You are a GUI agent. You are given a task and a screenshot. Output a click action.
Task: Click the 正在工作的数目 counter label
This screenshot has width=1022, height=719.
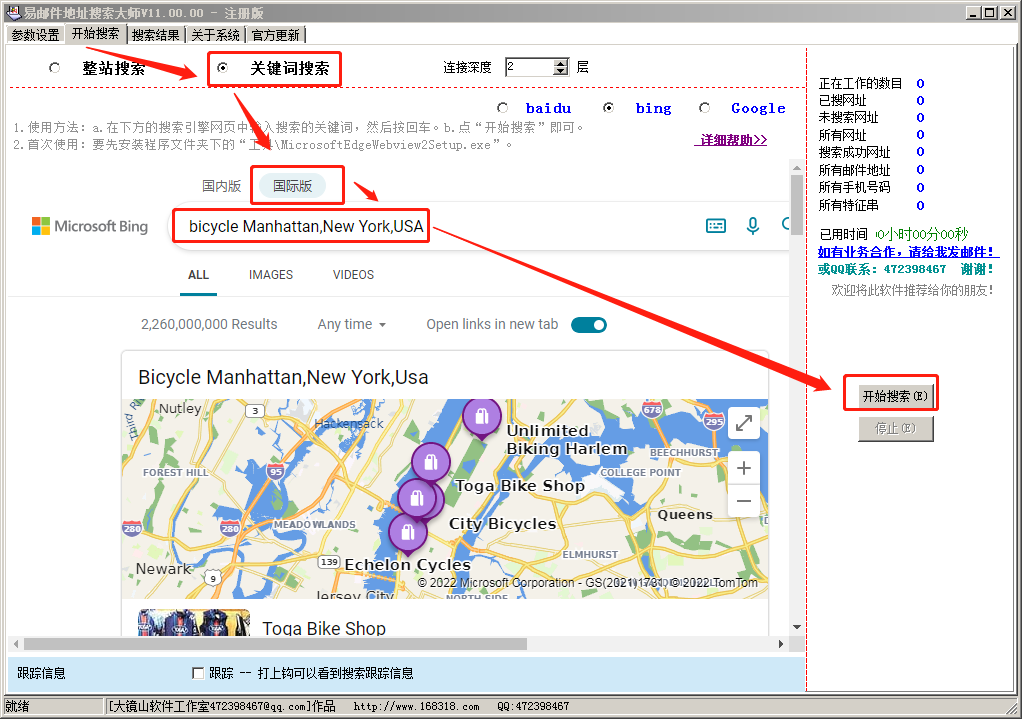(860, 83)
